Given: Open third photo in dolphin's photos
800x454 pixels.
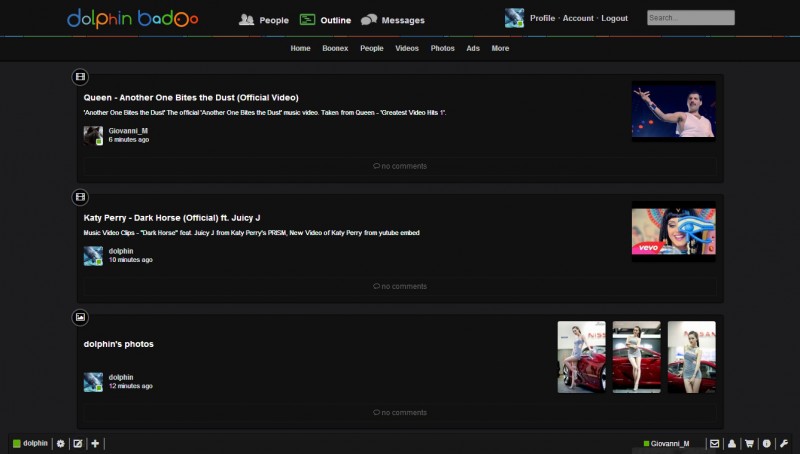Looking at the screenshot, I should [x=691, y=357].
